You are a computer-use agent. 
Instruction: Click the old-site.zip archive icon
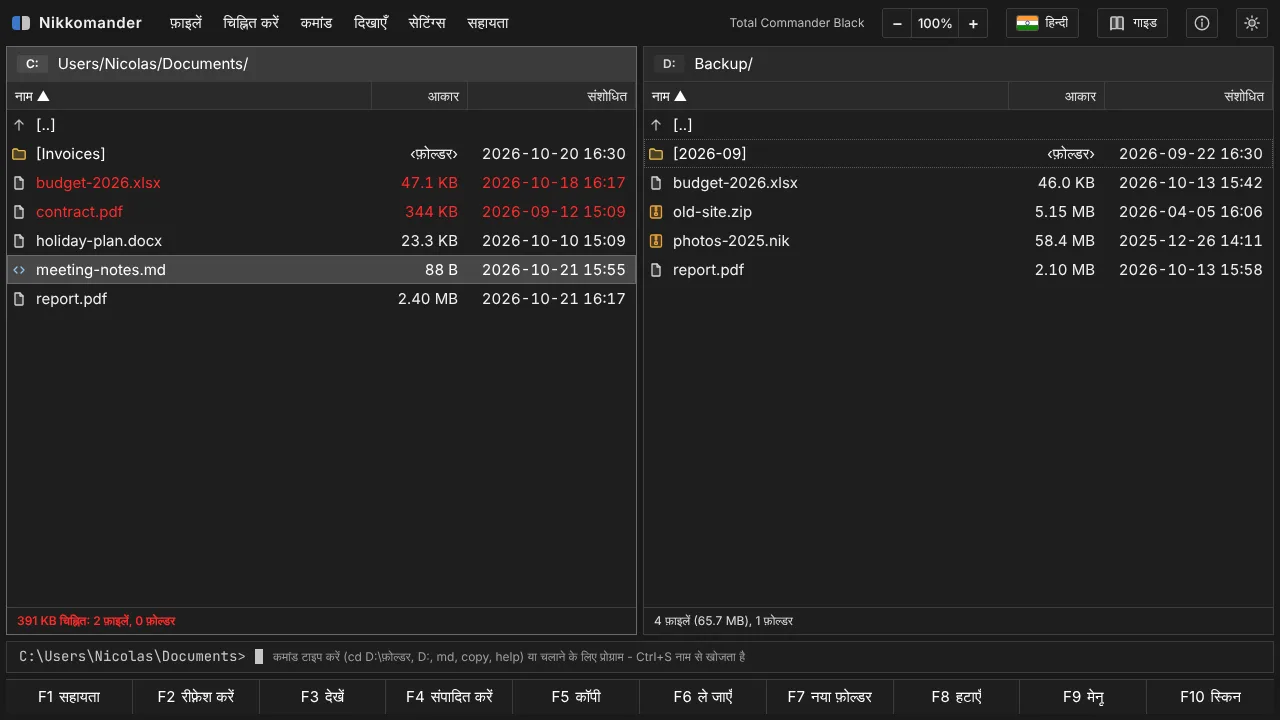656,212
